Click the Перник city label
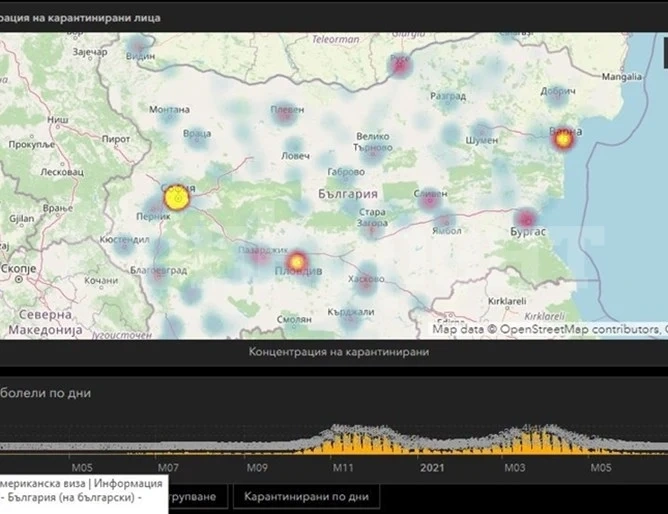This screenshot has width=668, height=514. point(153,216)
